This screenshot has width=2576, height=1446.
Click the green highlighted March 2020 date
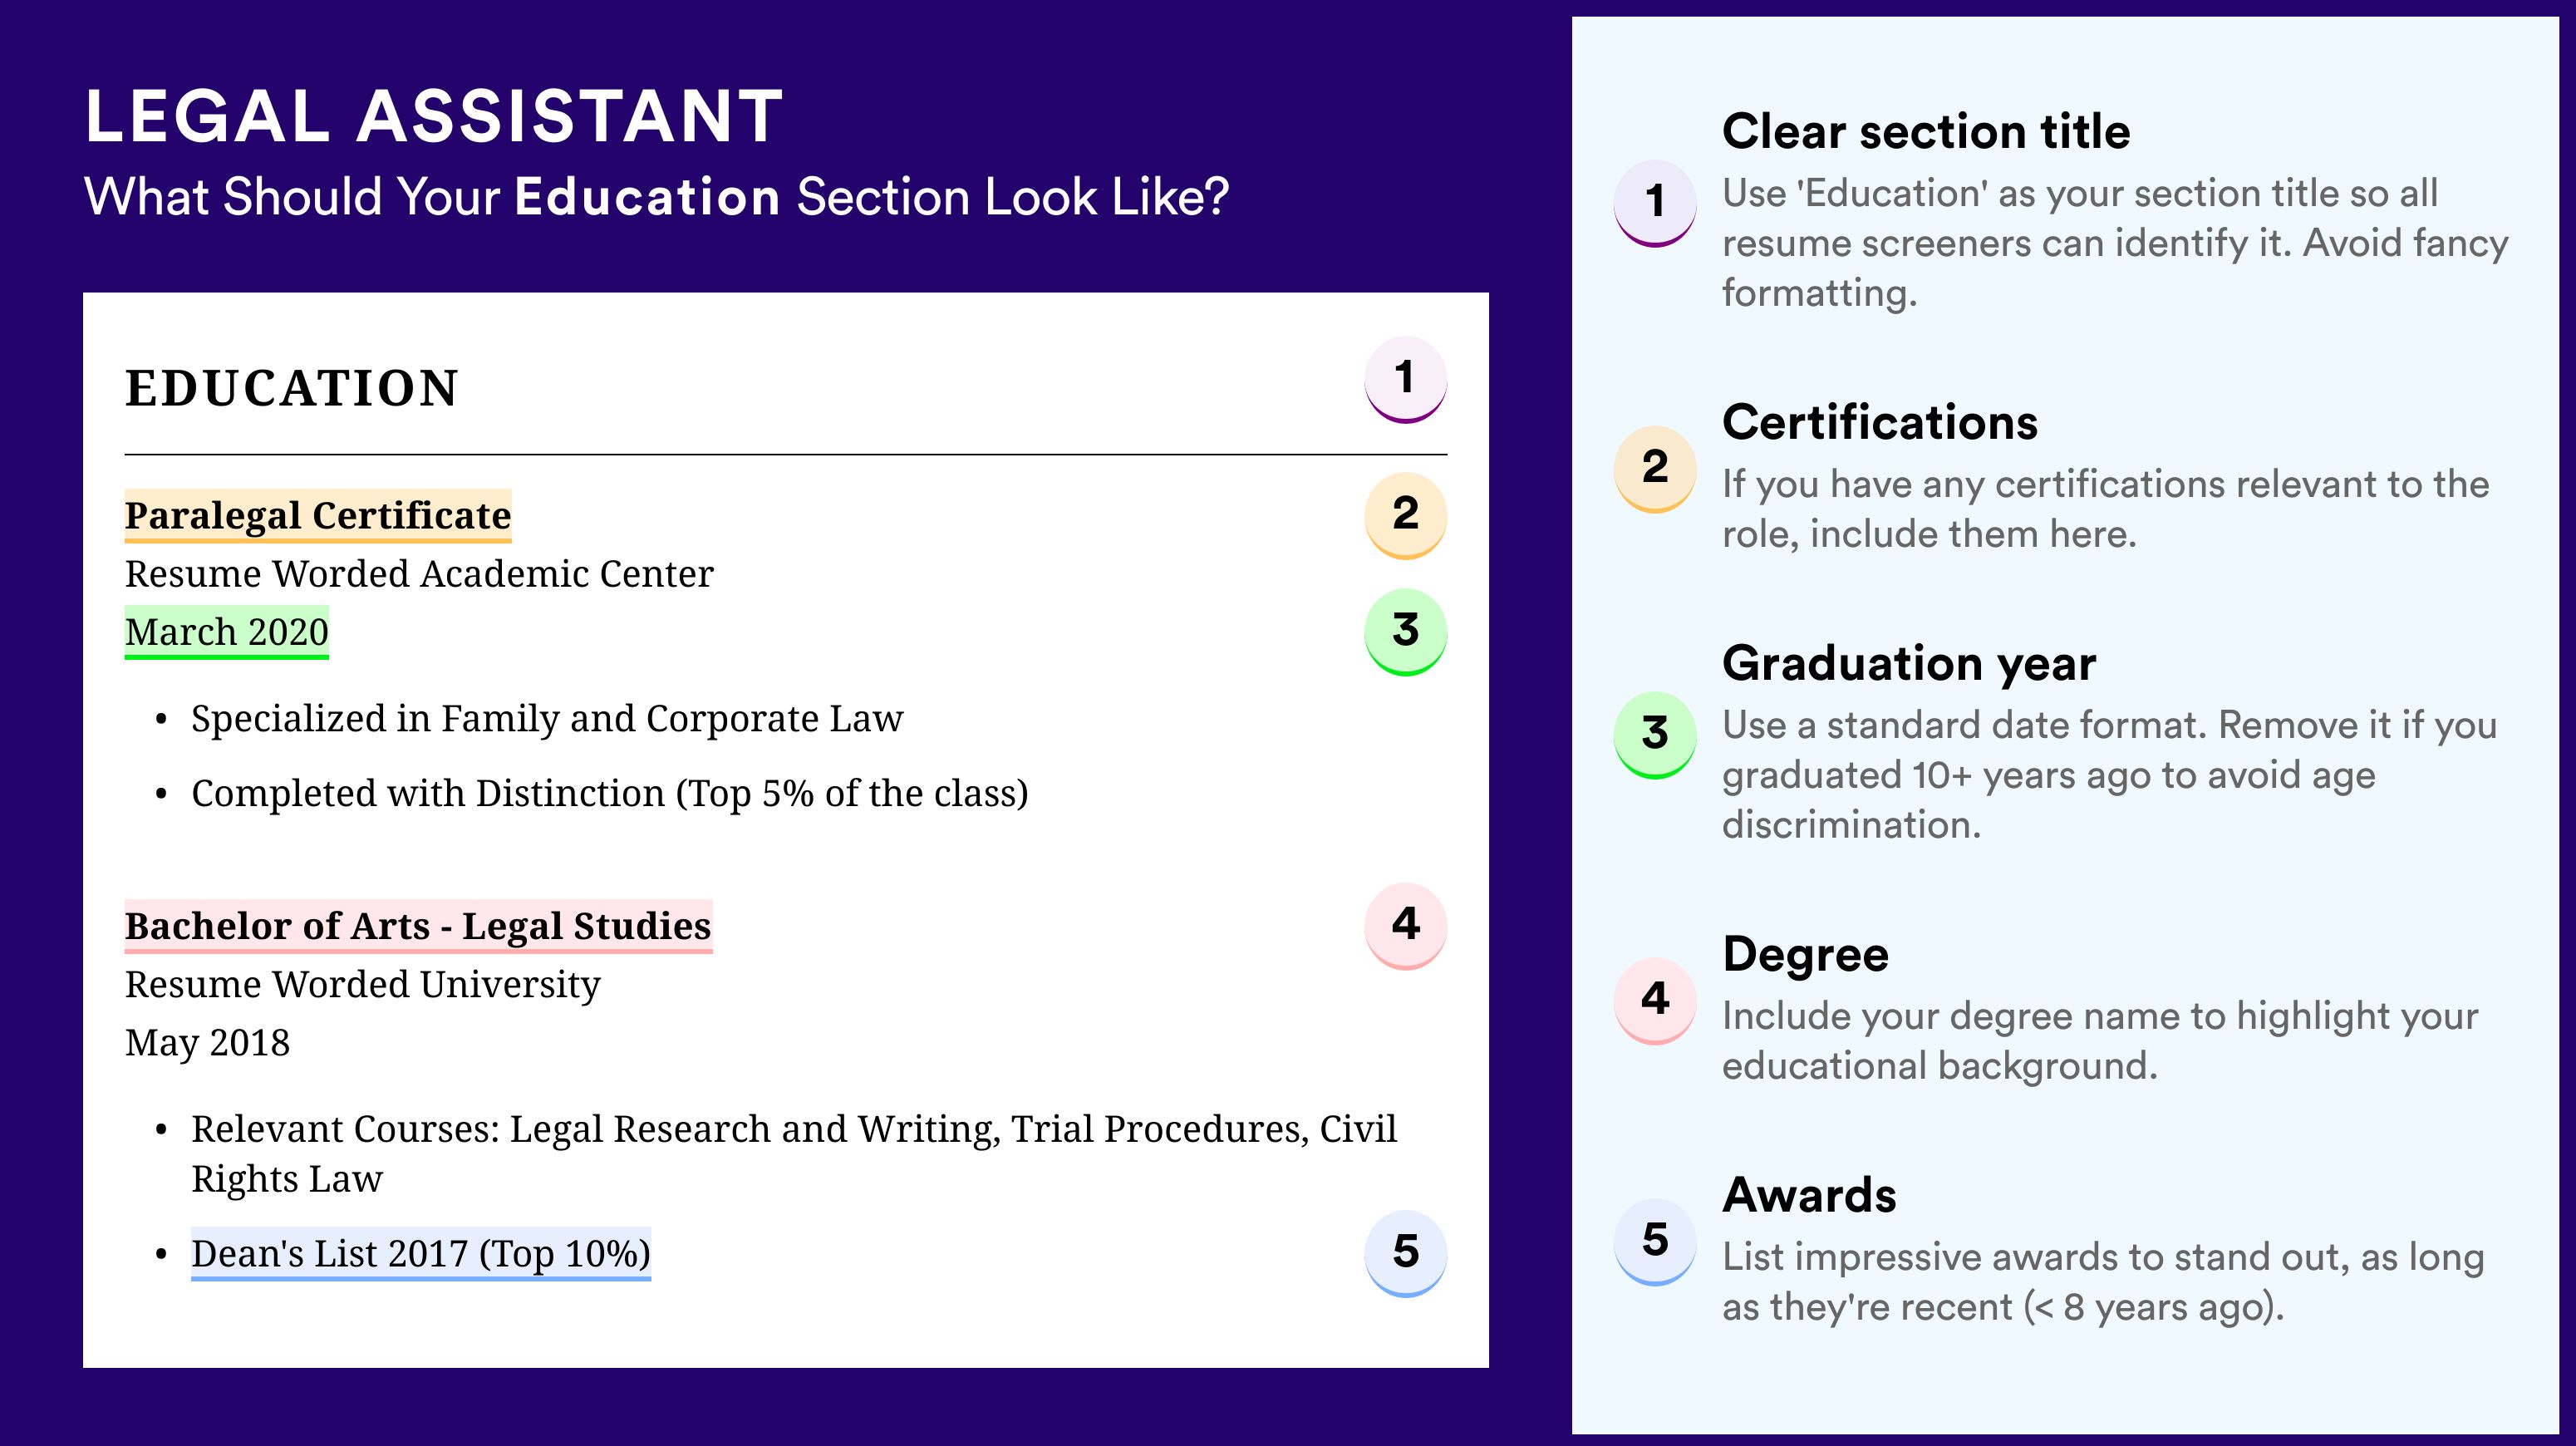(227, 632)
